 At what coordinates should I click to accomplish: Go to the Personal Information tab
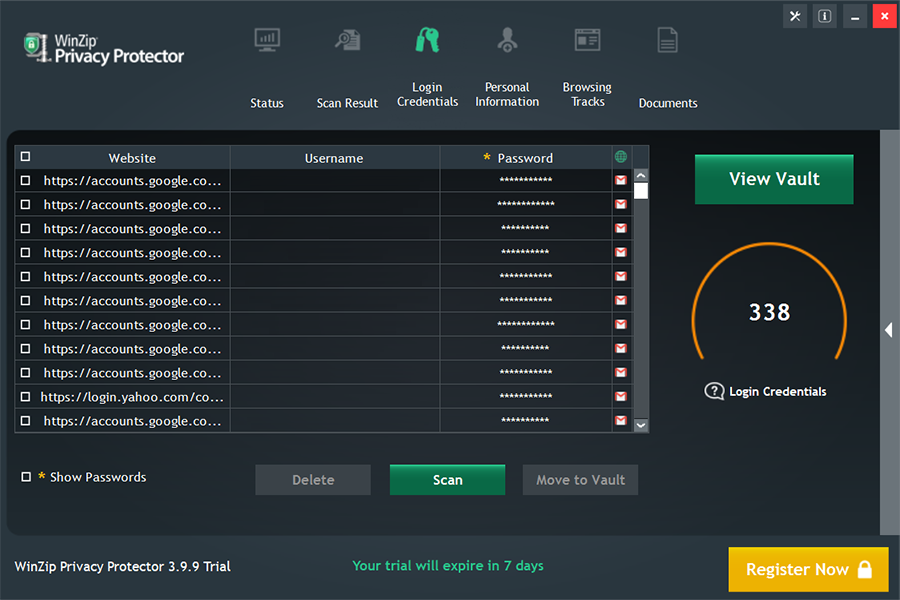(x=507, y=95)
